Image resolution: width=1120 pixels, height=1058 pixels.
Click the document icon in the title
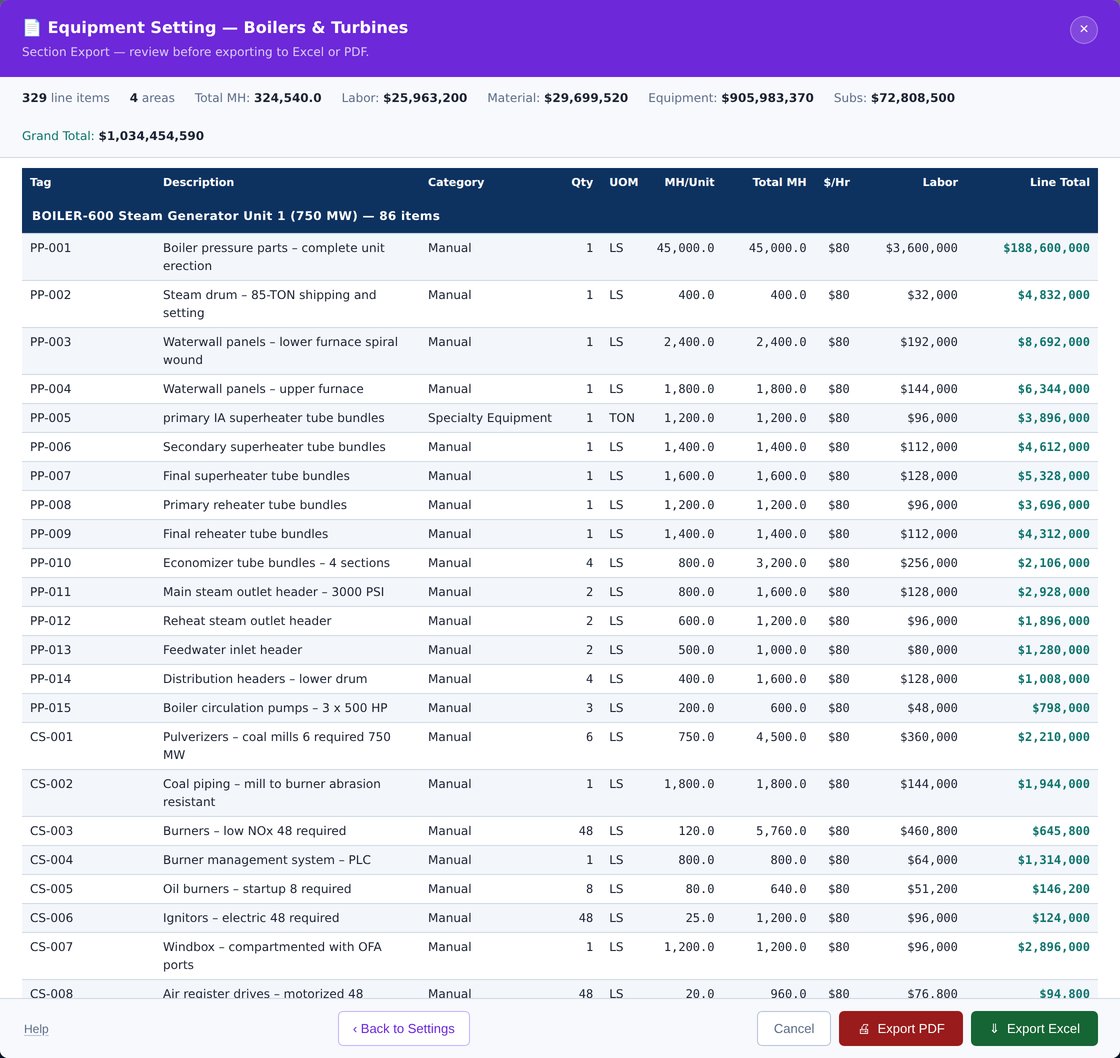pyautogui.click(x=31, y=28)
